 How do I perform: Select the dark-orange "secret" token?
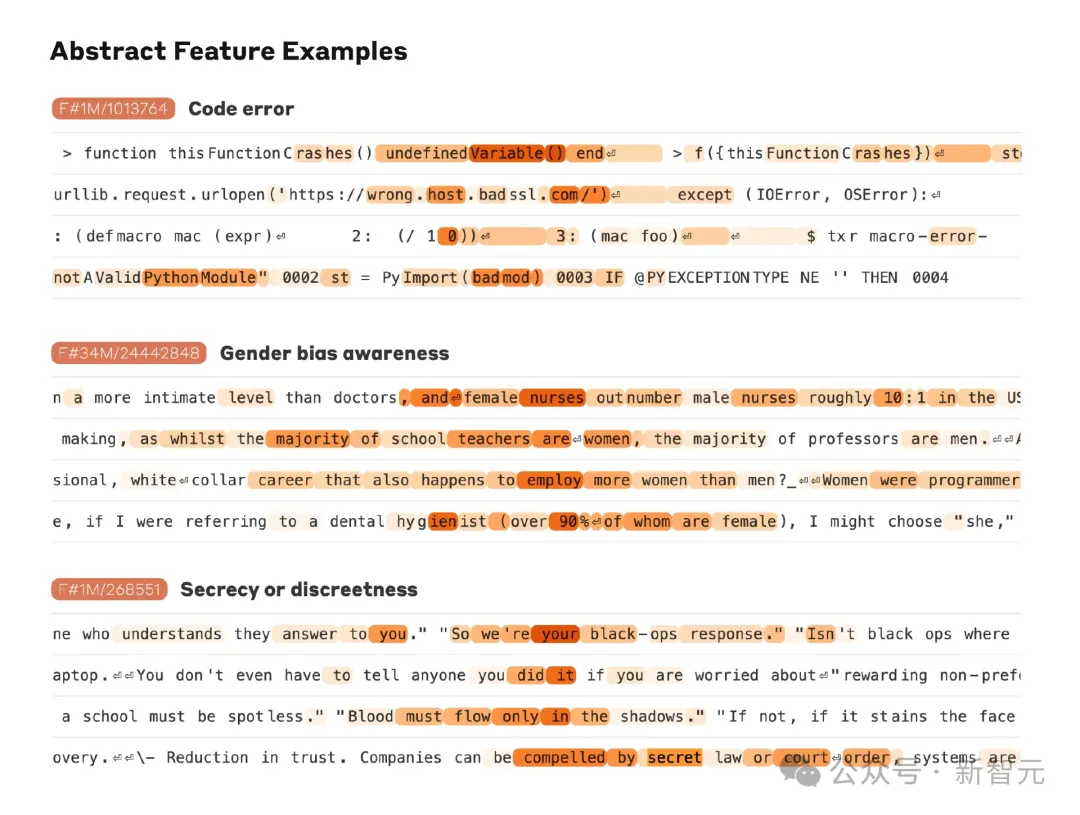pyautogui.click(x=674, y=757)
